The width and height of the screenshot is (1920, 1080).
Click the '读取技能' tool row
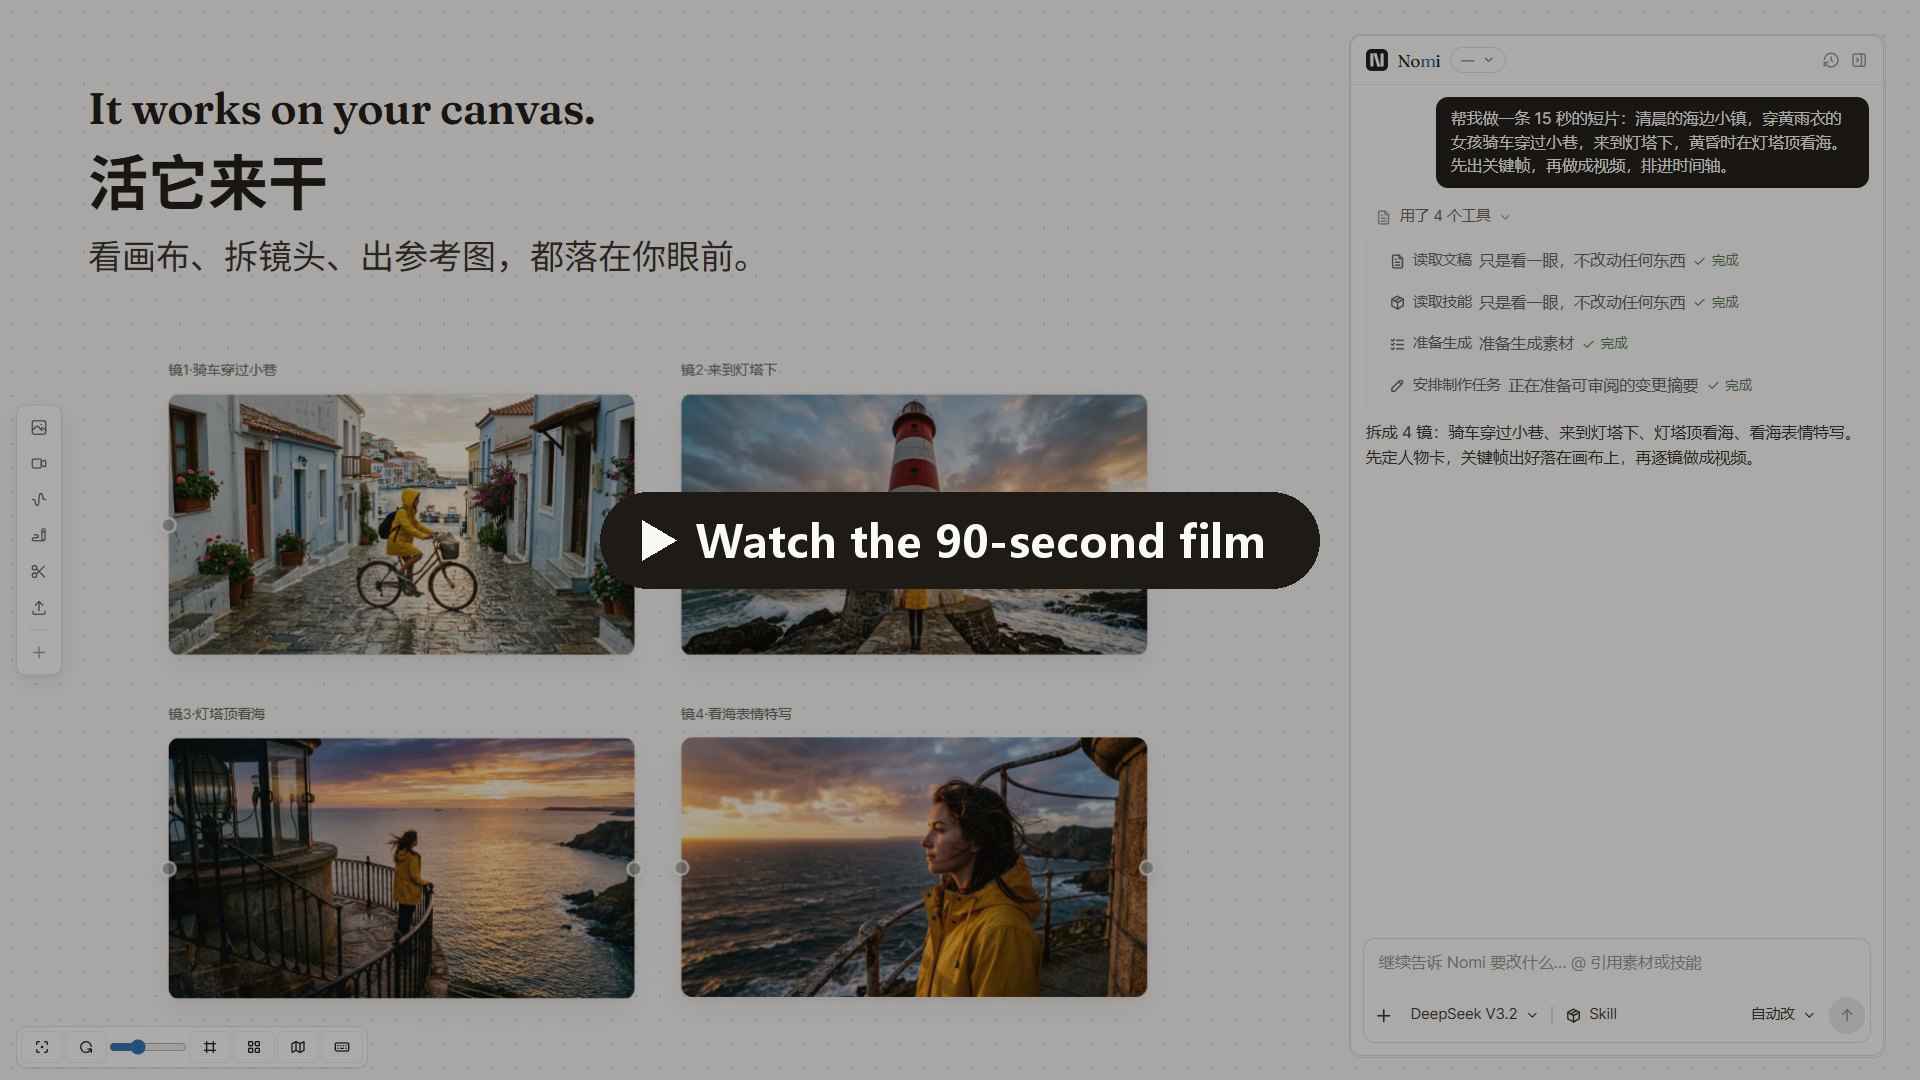coord(1565,302)
